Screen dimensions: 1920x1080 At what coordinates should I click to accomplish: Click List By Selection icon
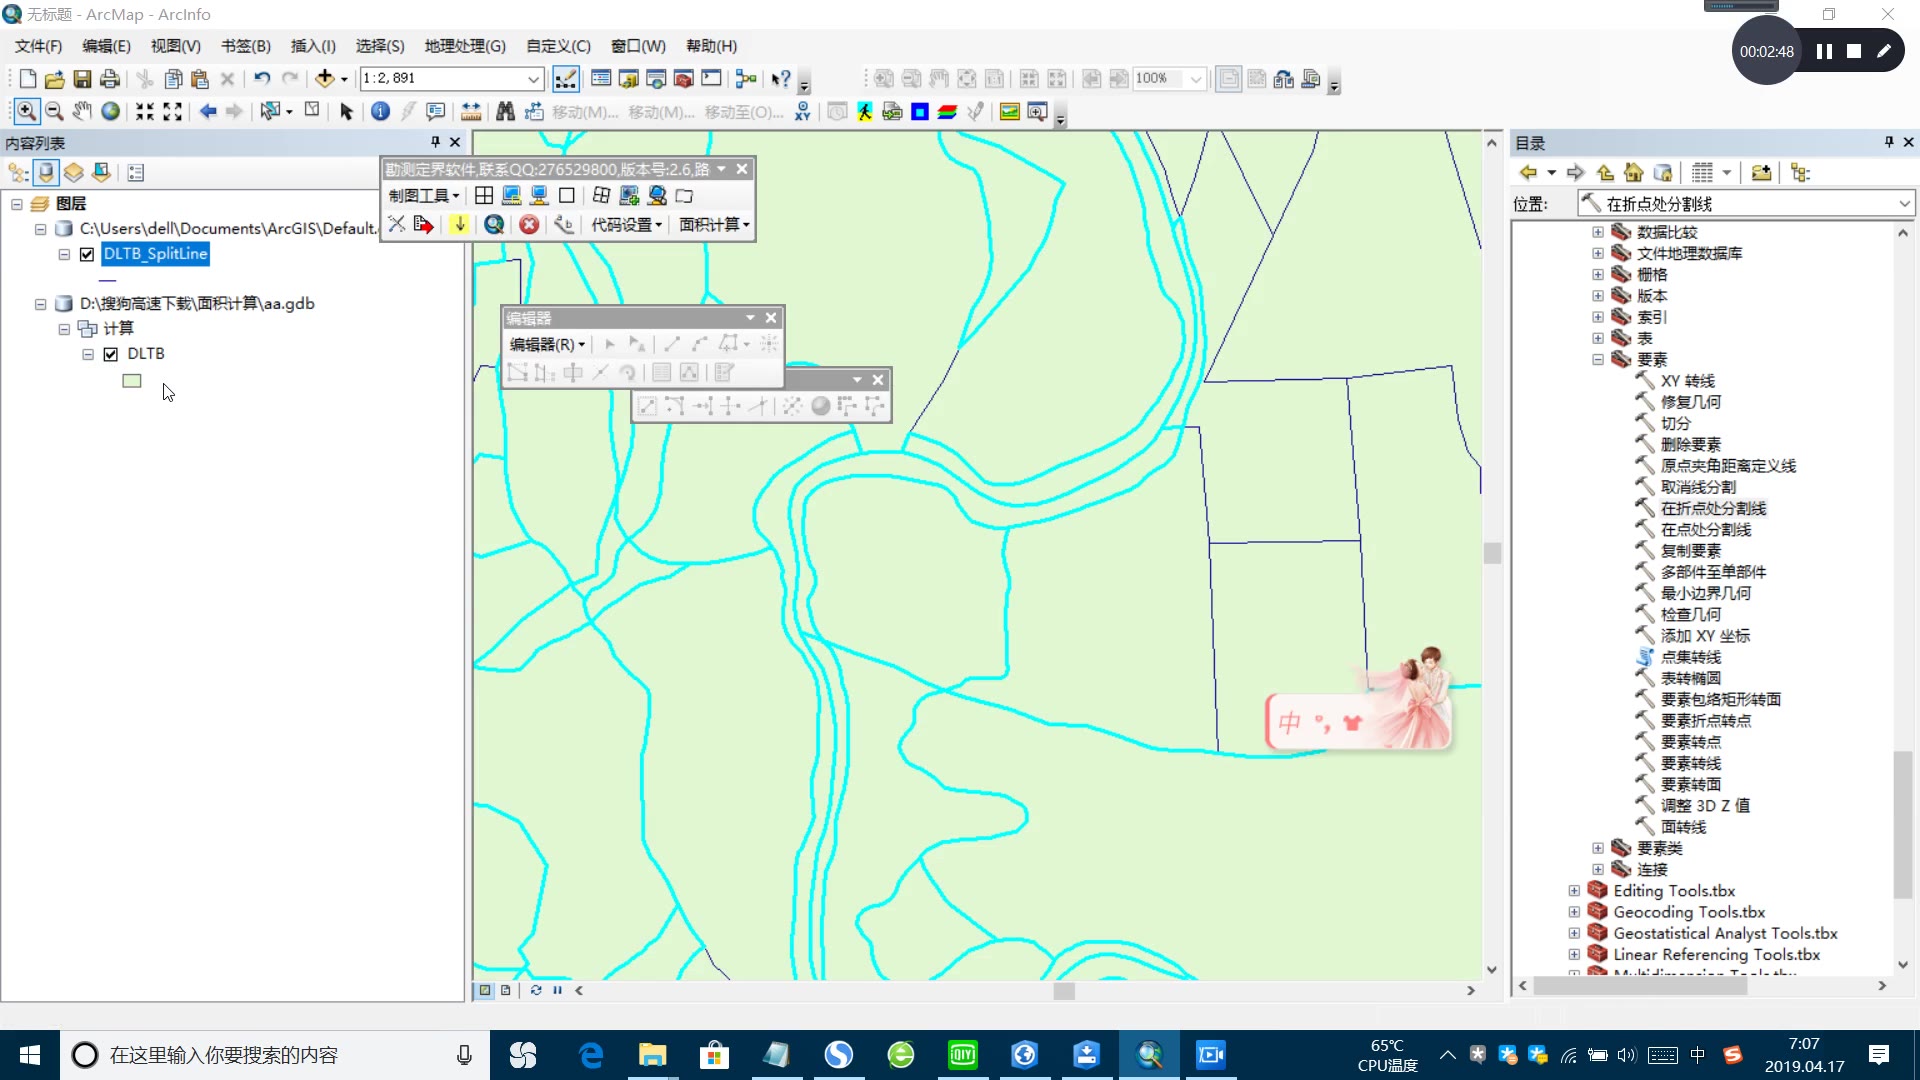101,172
